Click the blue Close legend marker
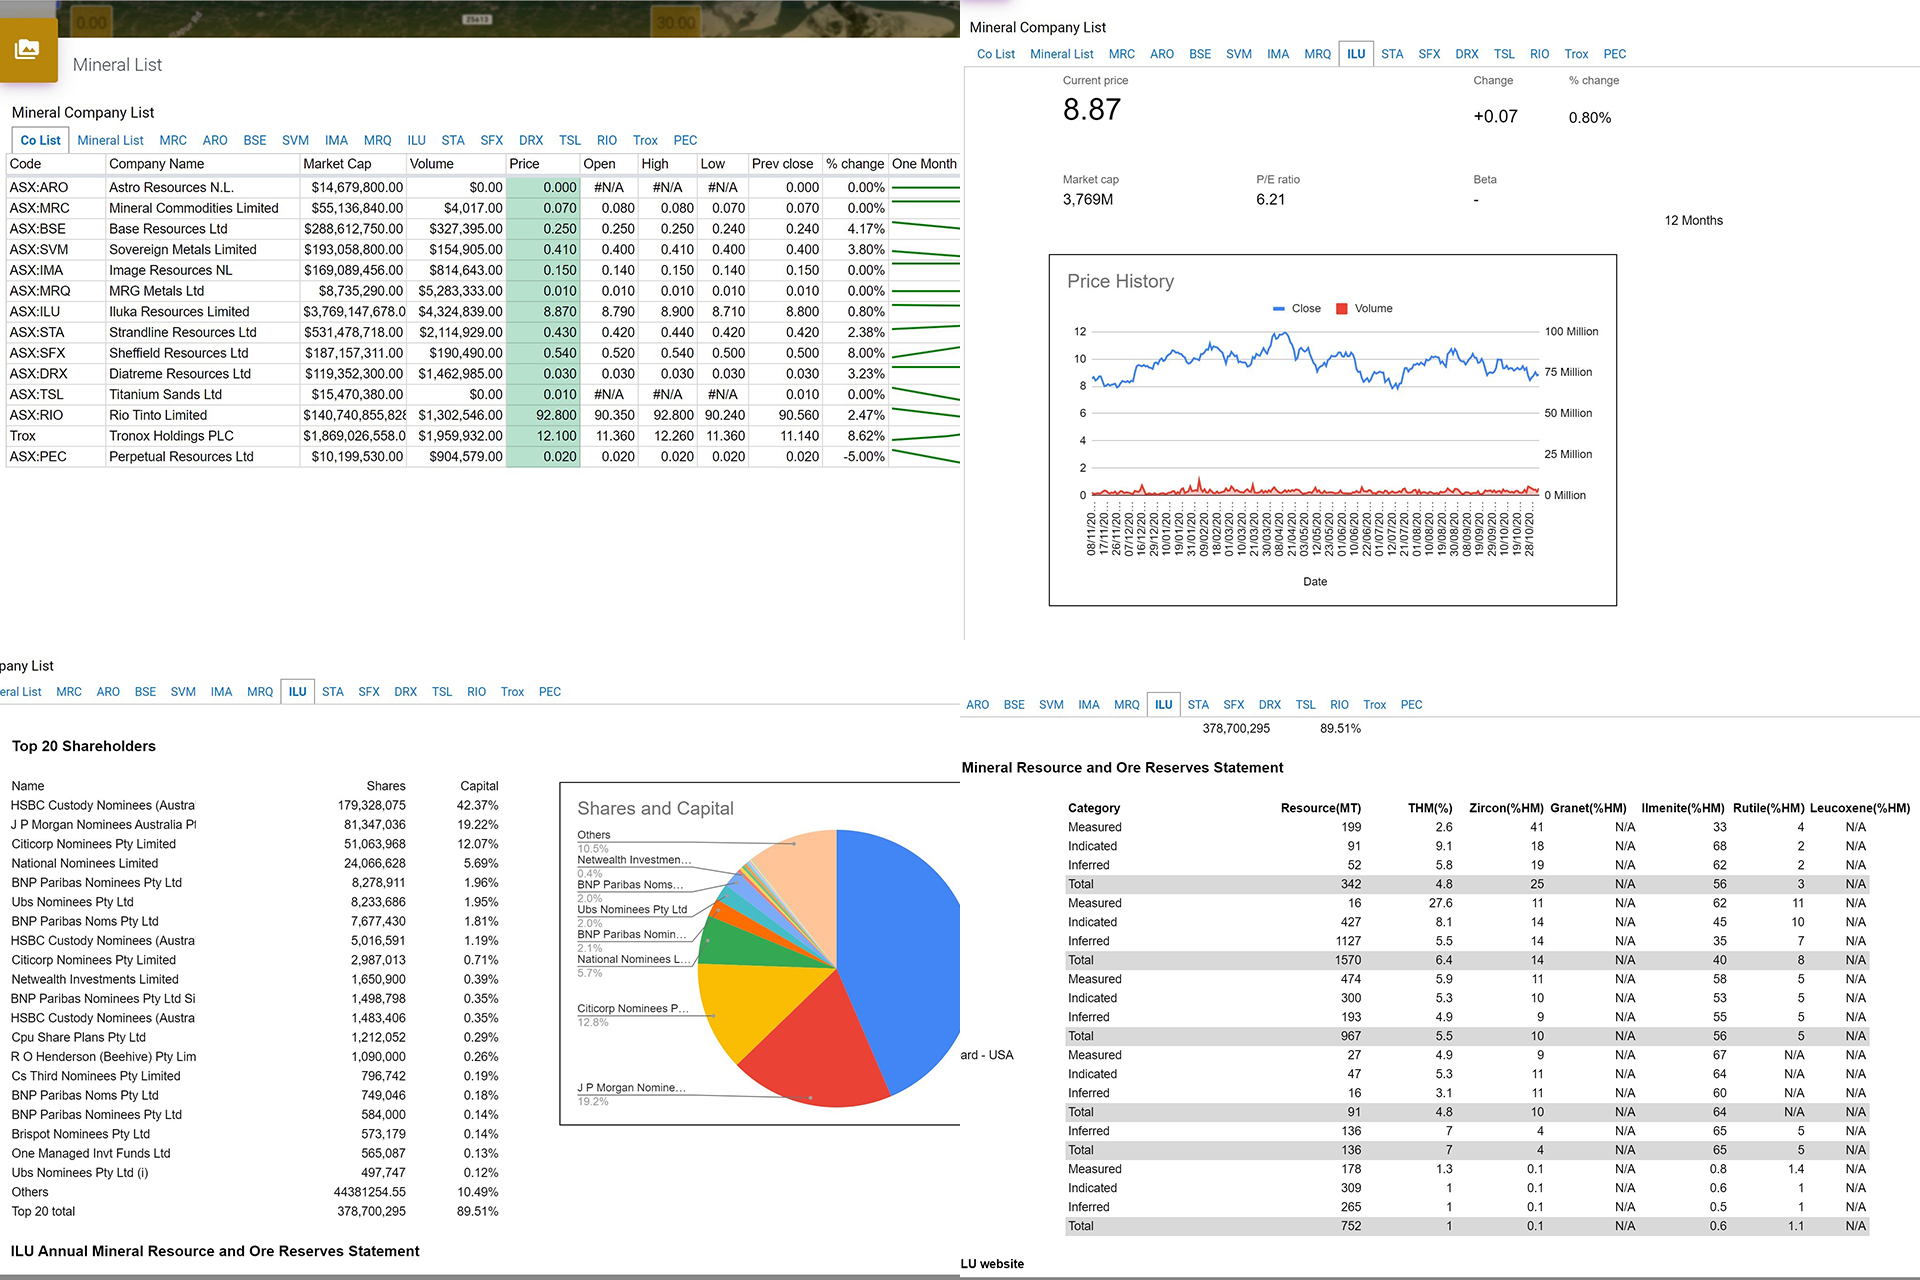The image size is (1920, 1280). point(1278,309)
